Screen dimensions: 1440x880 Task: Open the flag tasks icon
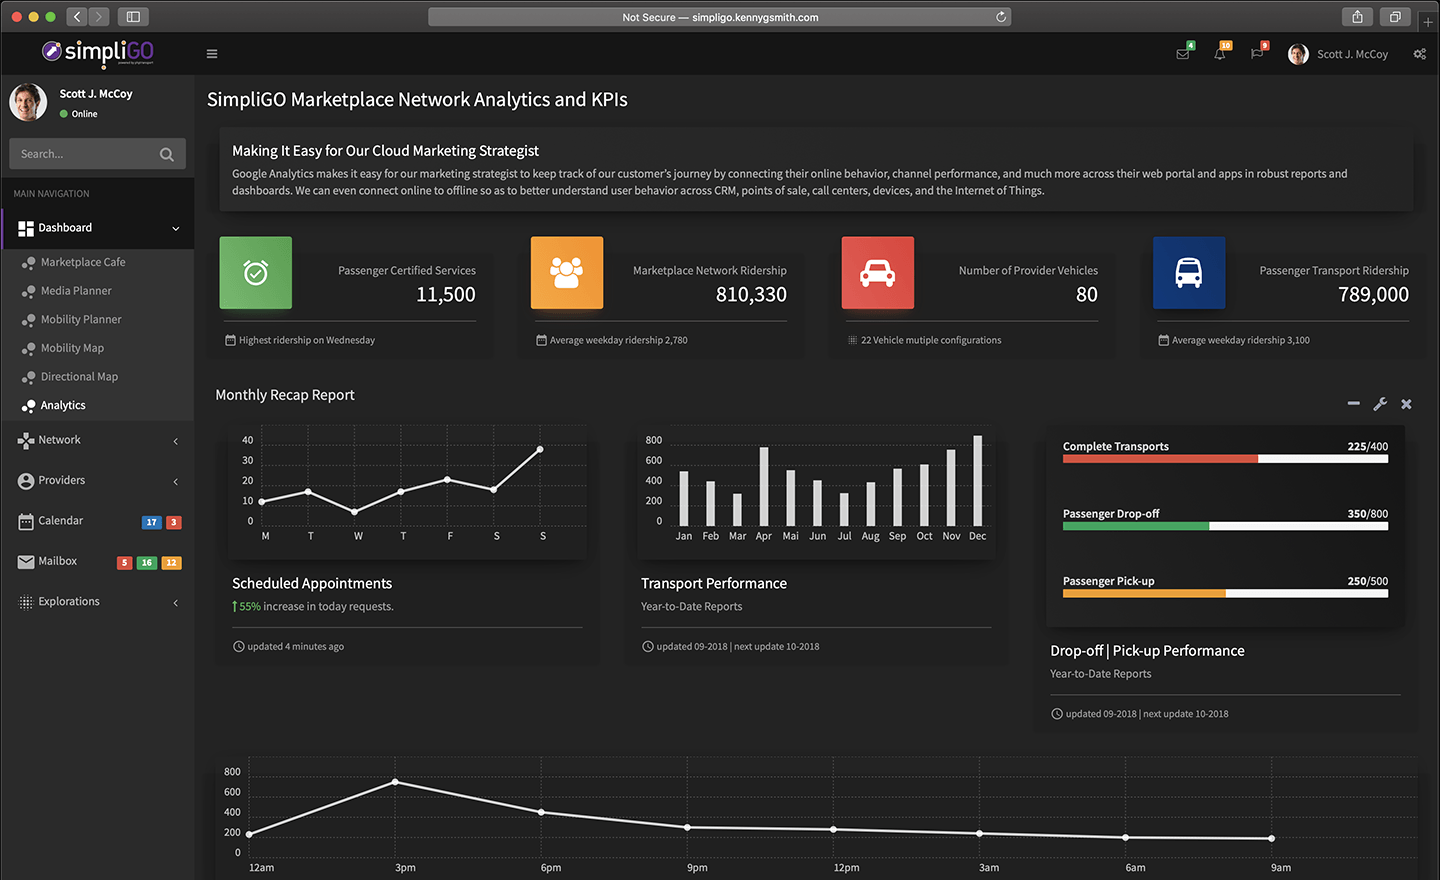(1257, 54)
